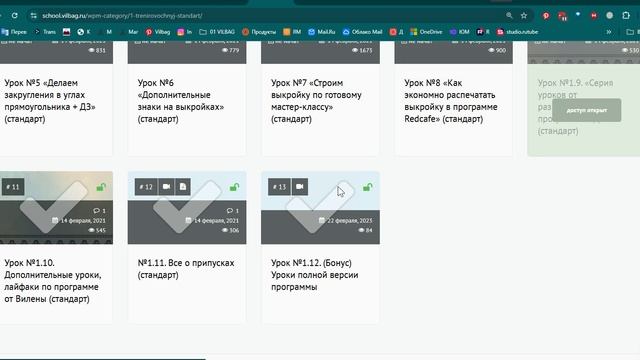This screenshot has height=360, width=640.
Task: Open lesson Урок №5 «Делаем закругления» title
Action: 50,101
